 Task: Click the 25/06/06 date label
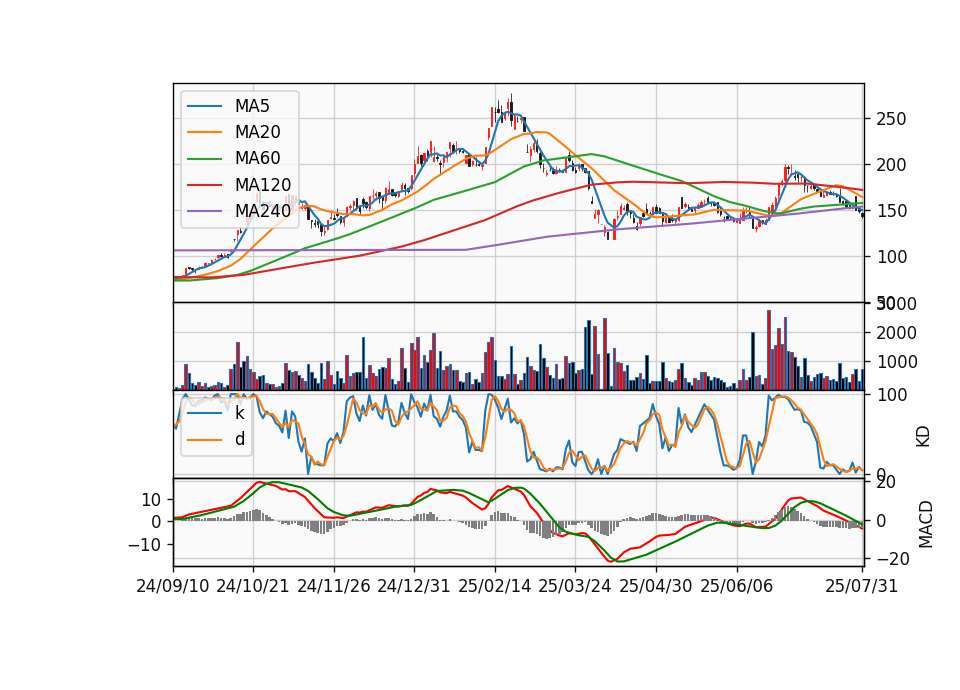pos(737,586)
